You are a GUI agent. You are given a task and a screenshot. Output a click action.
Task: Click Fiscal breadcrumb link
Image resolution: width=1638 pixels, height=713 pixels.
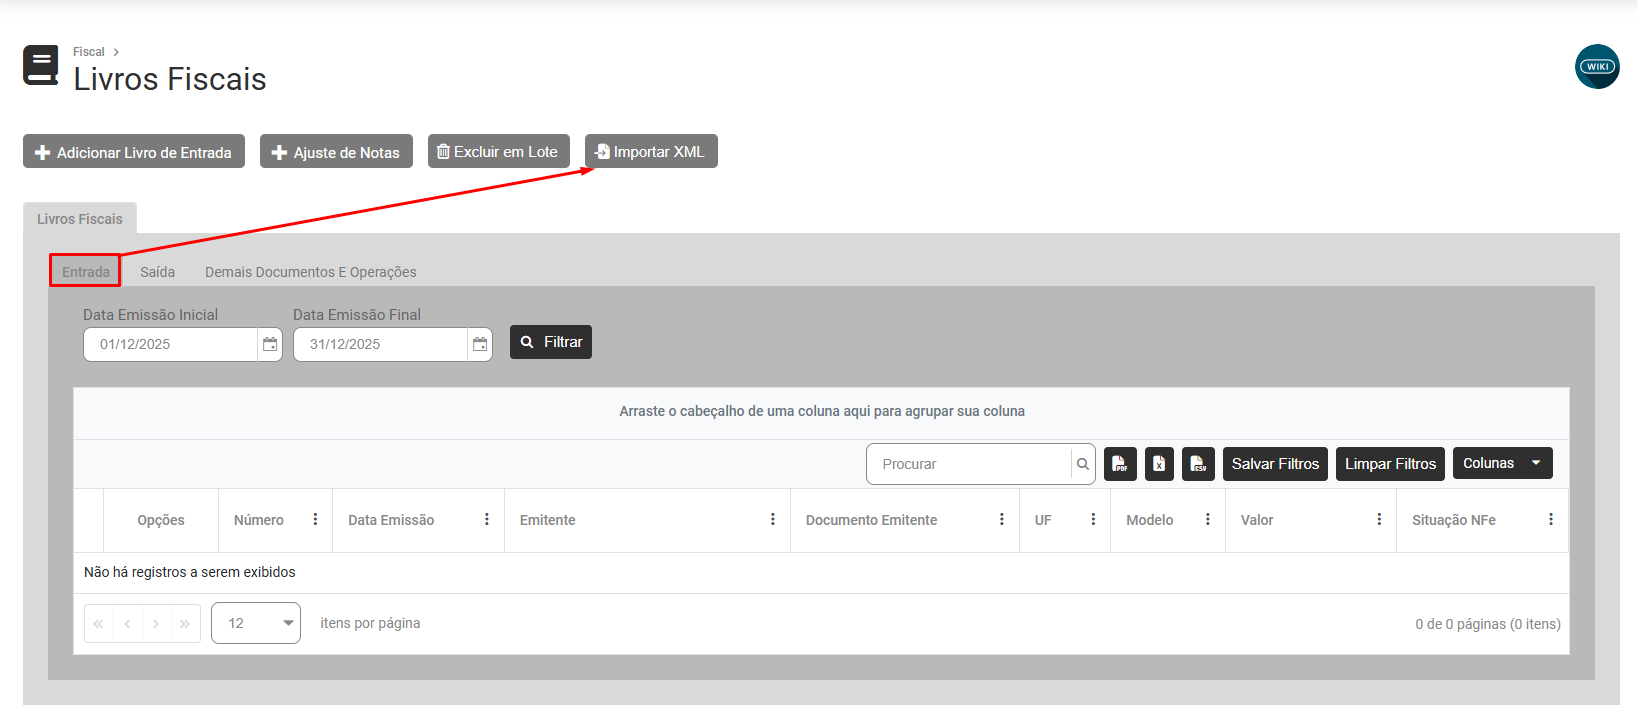[88, 52]
